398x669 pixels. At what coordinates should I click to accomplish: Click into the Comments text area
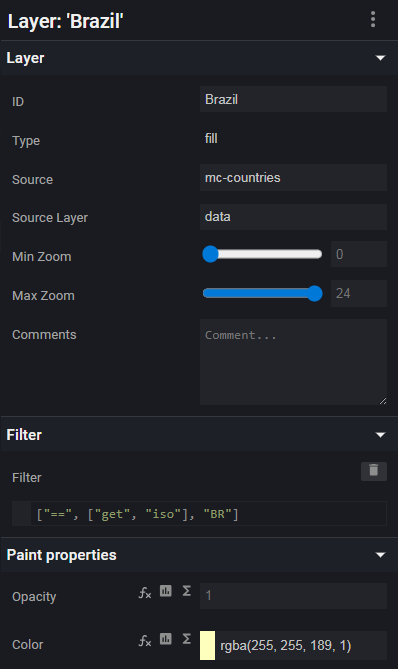pos(293,362)
